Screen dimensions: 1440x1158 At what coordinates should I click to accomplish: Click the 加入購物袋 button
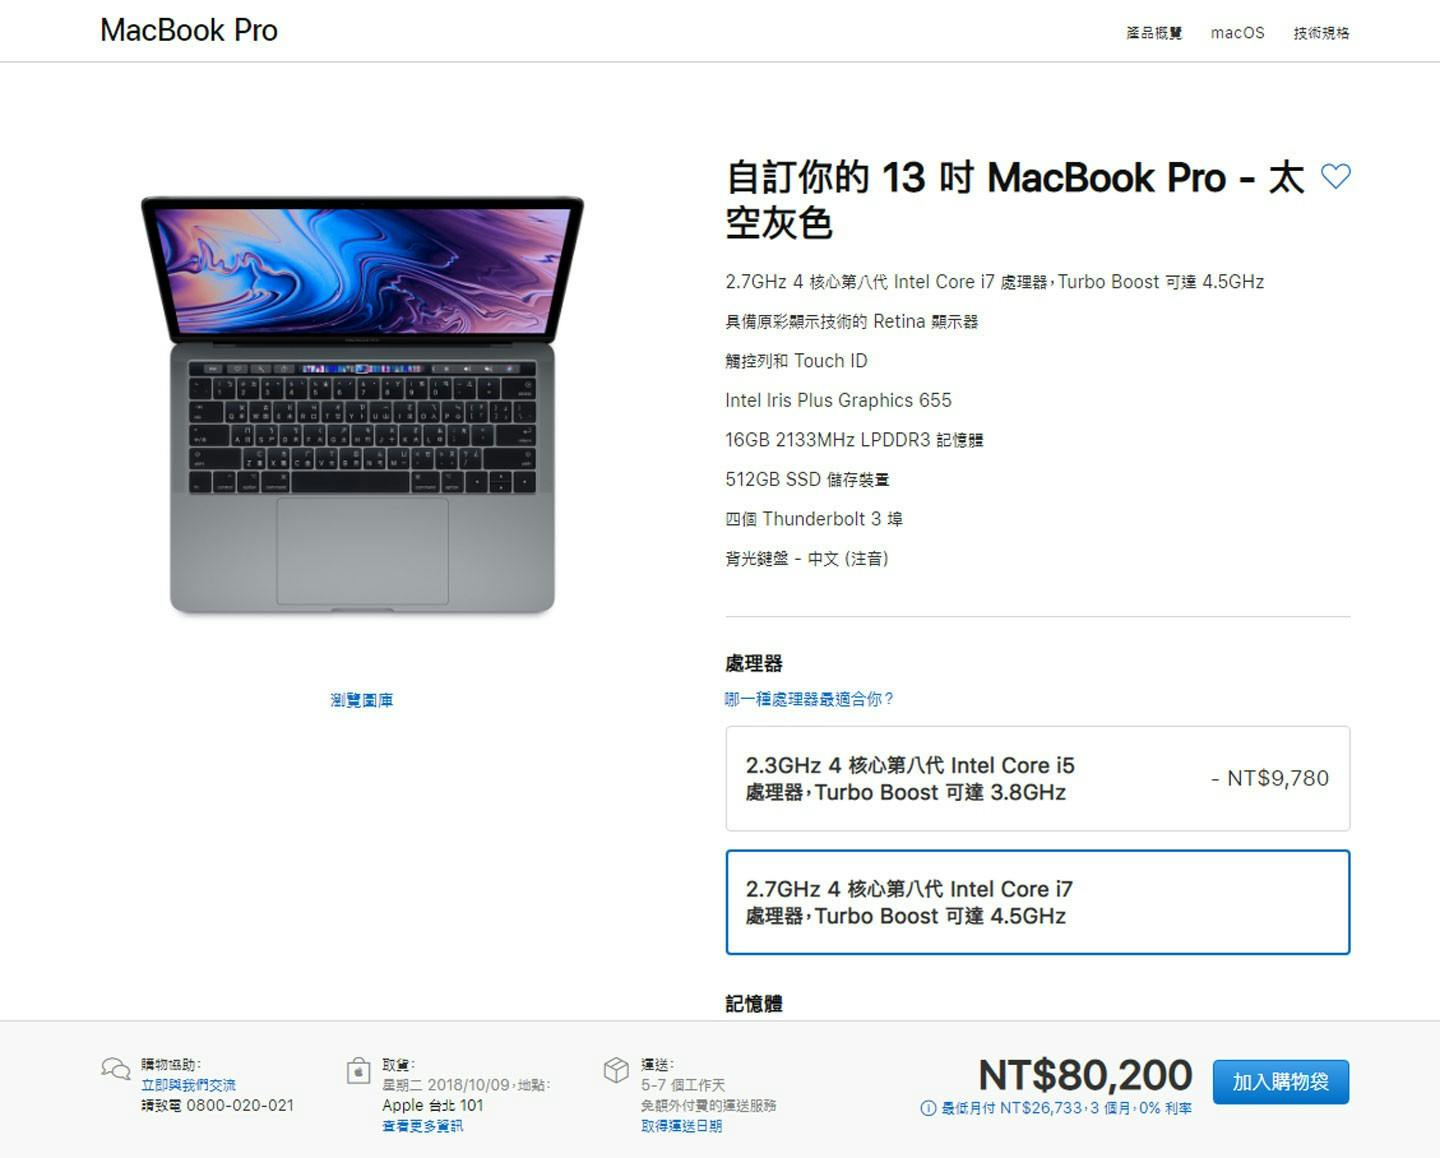point(1281,1082)
